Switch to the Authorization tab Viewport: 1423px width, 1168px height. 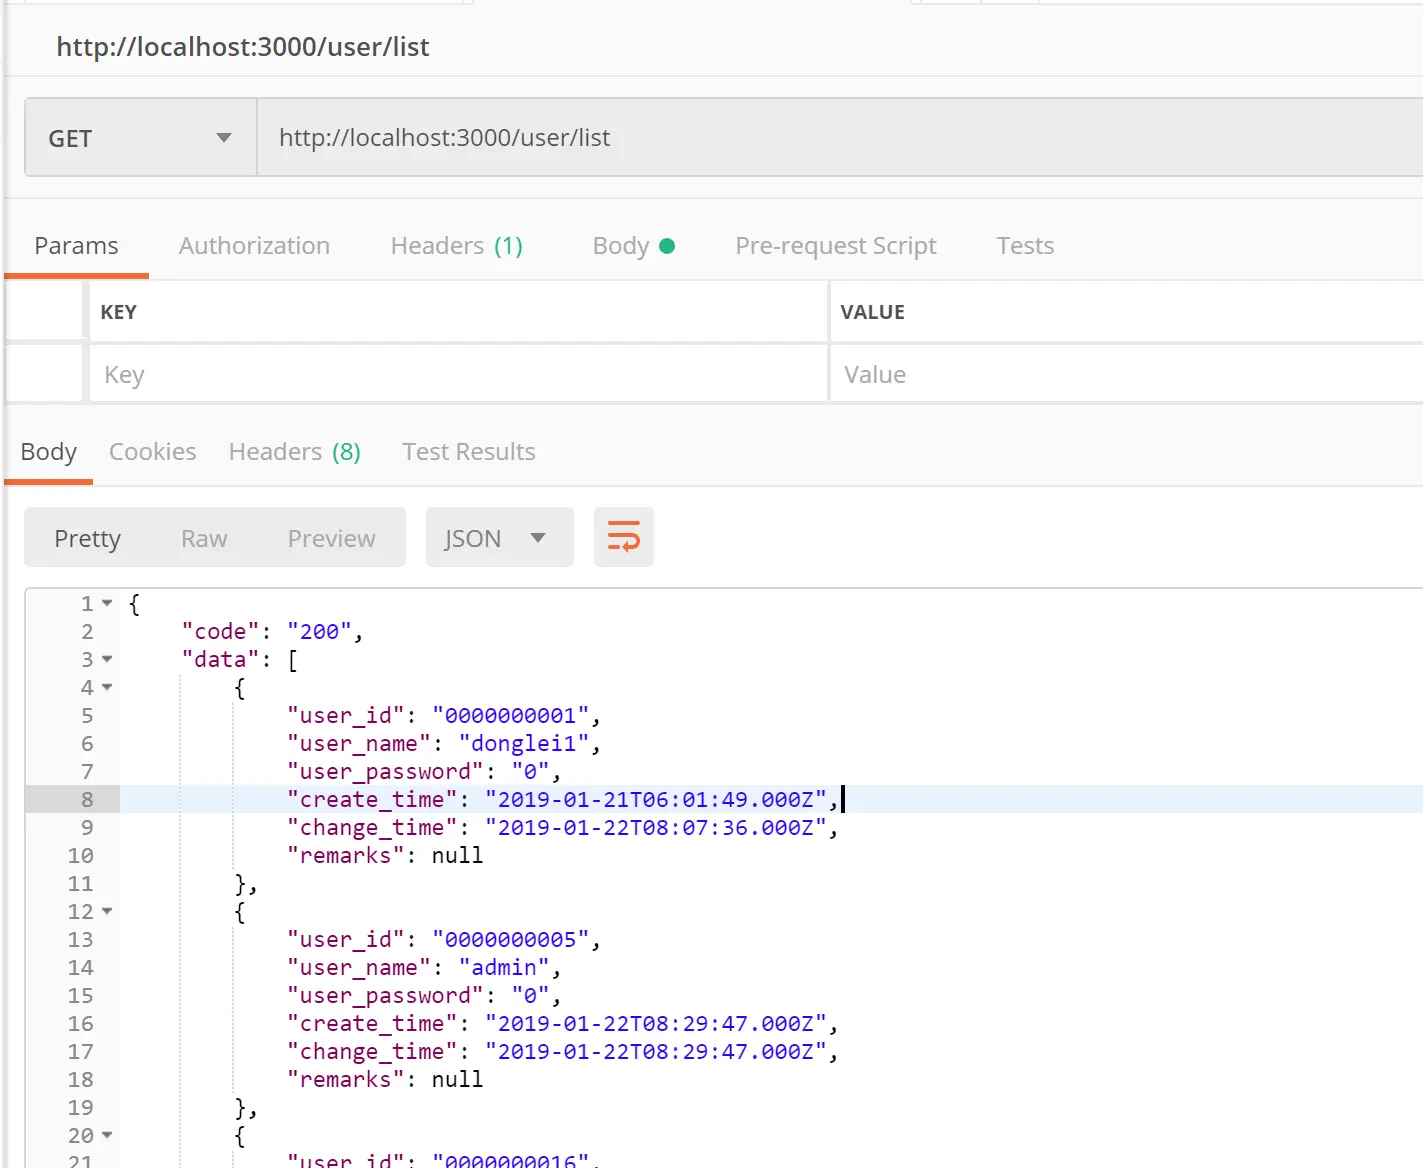(x=254, y=246)
